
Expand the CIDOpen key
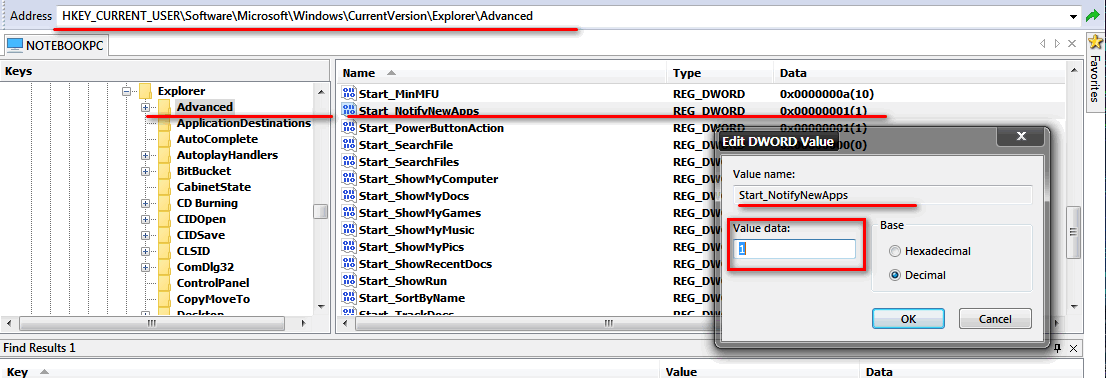145,219
